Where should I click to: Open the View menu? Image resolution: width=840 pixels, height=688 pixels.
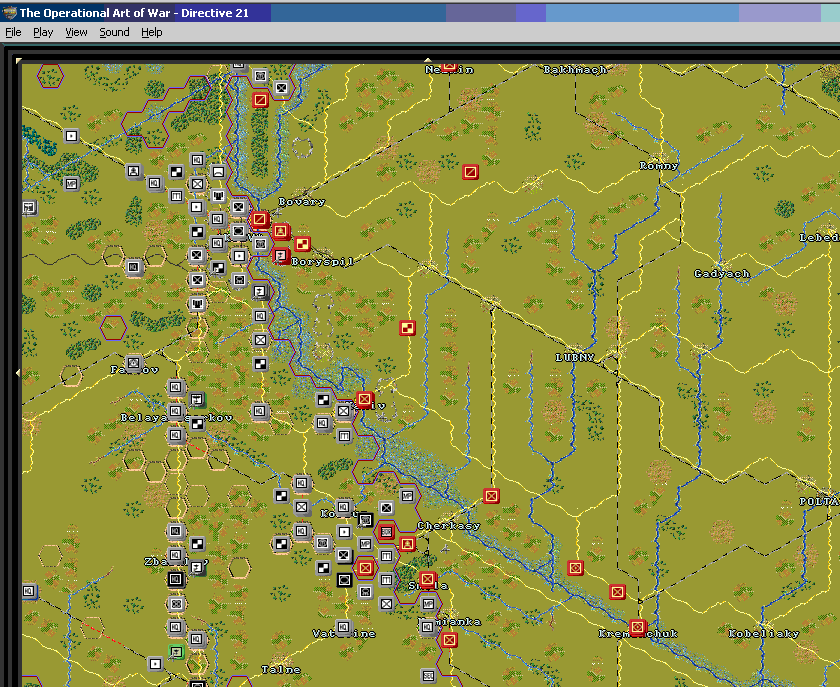tap(76, 32)
